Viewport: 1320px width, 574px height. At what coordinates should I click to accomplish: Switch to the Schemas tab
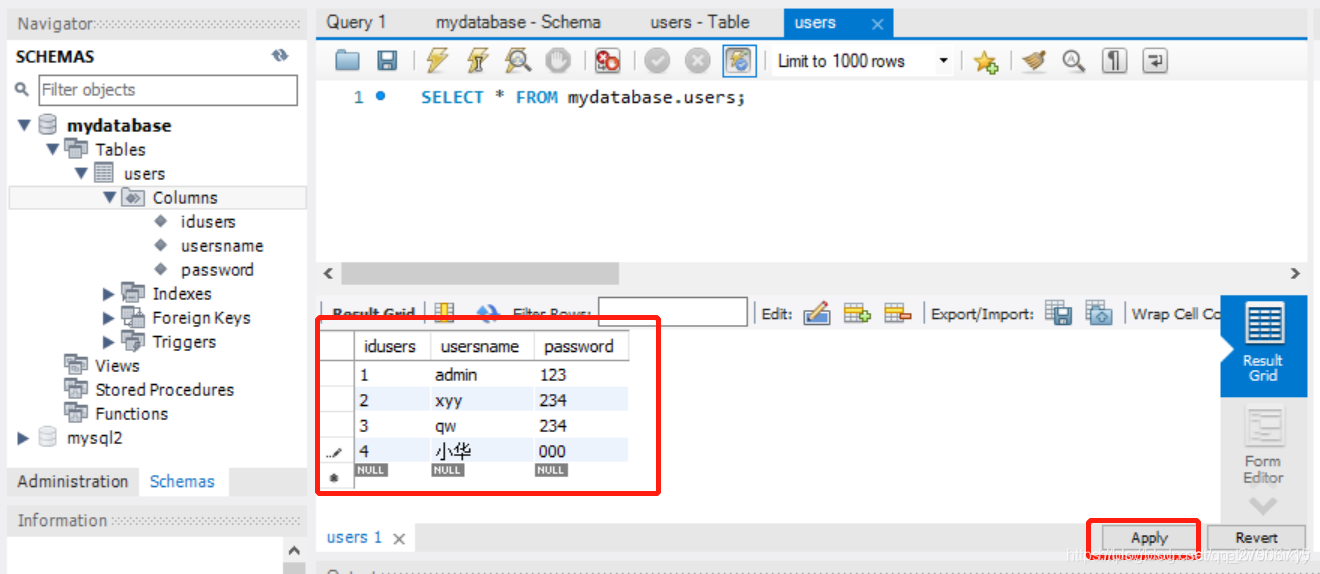coord(182,481)
